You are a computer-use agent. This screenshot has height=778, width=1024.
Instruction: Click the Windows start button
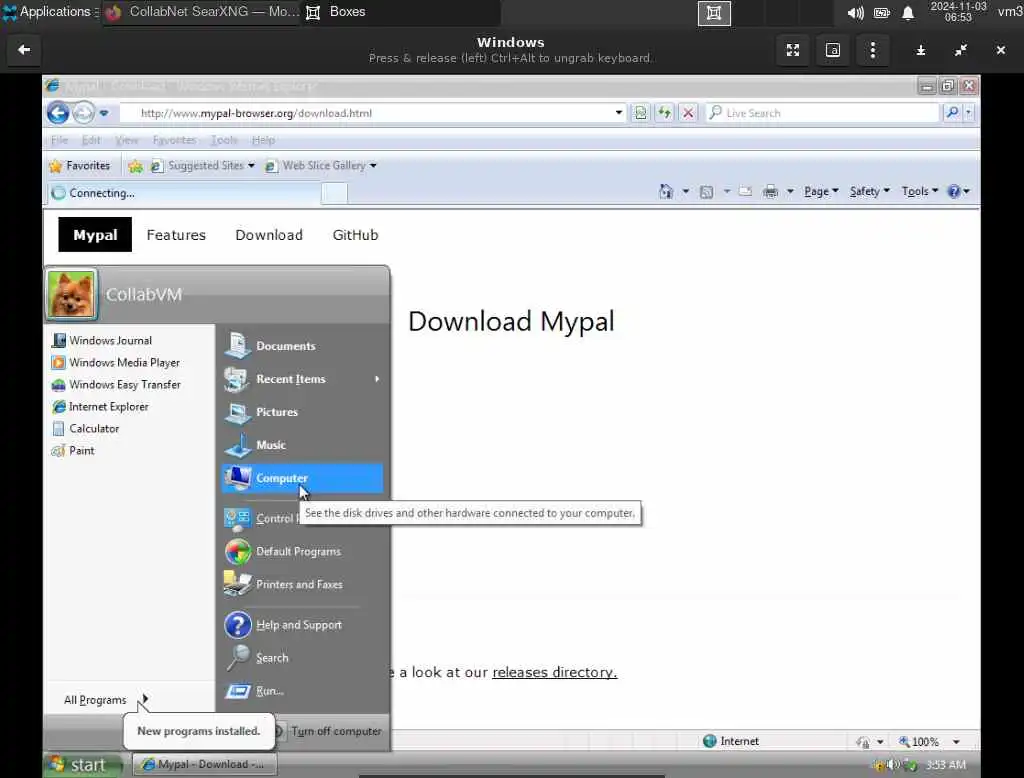(x=83, y=765)
